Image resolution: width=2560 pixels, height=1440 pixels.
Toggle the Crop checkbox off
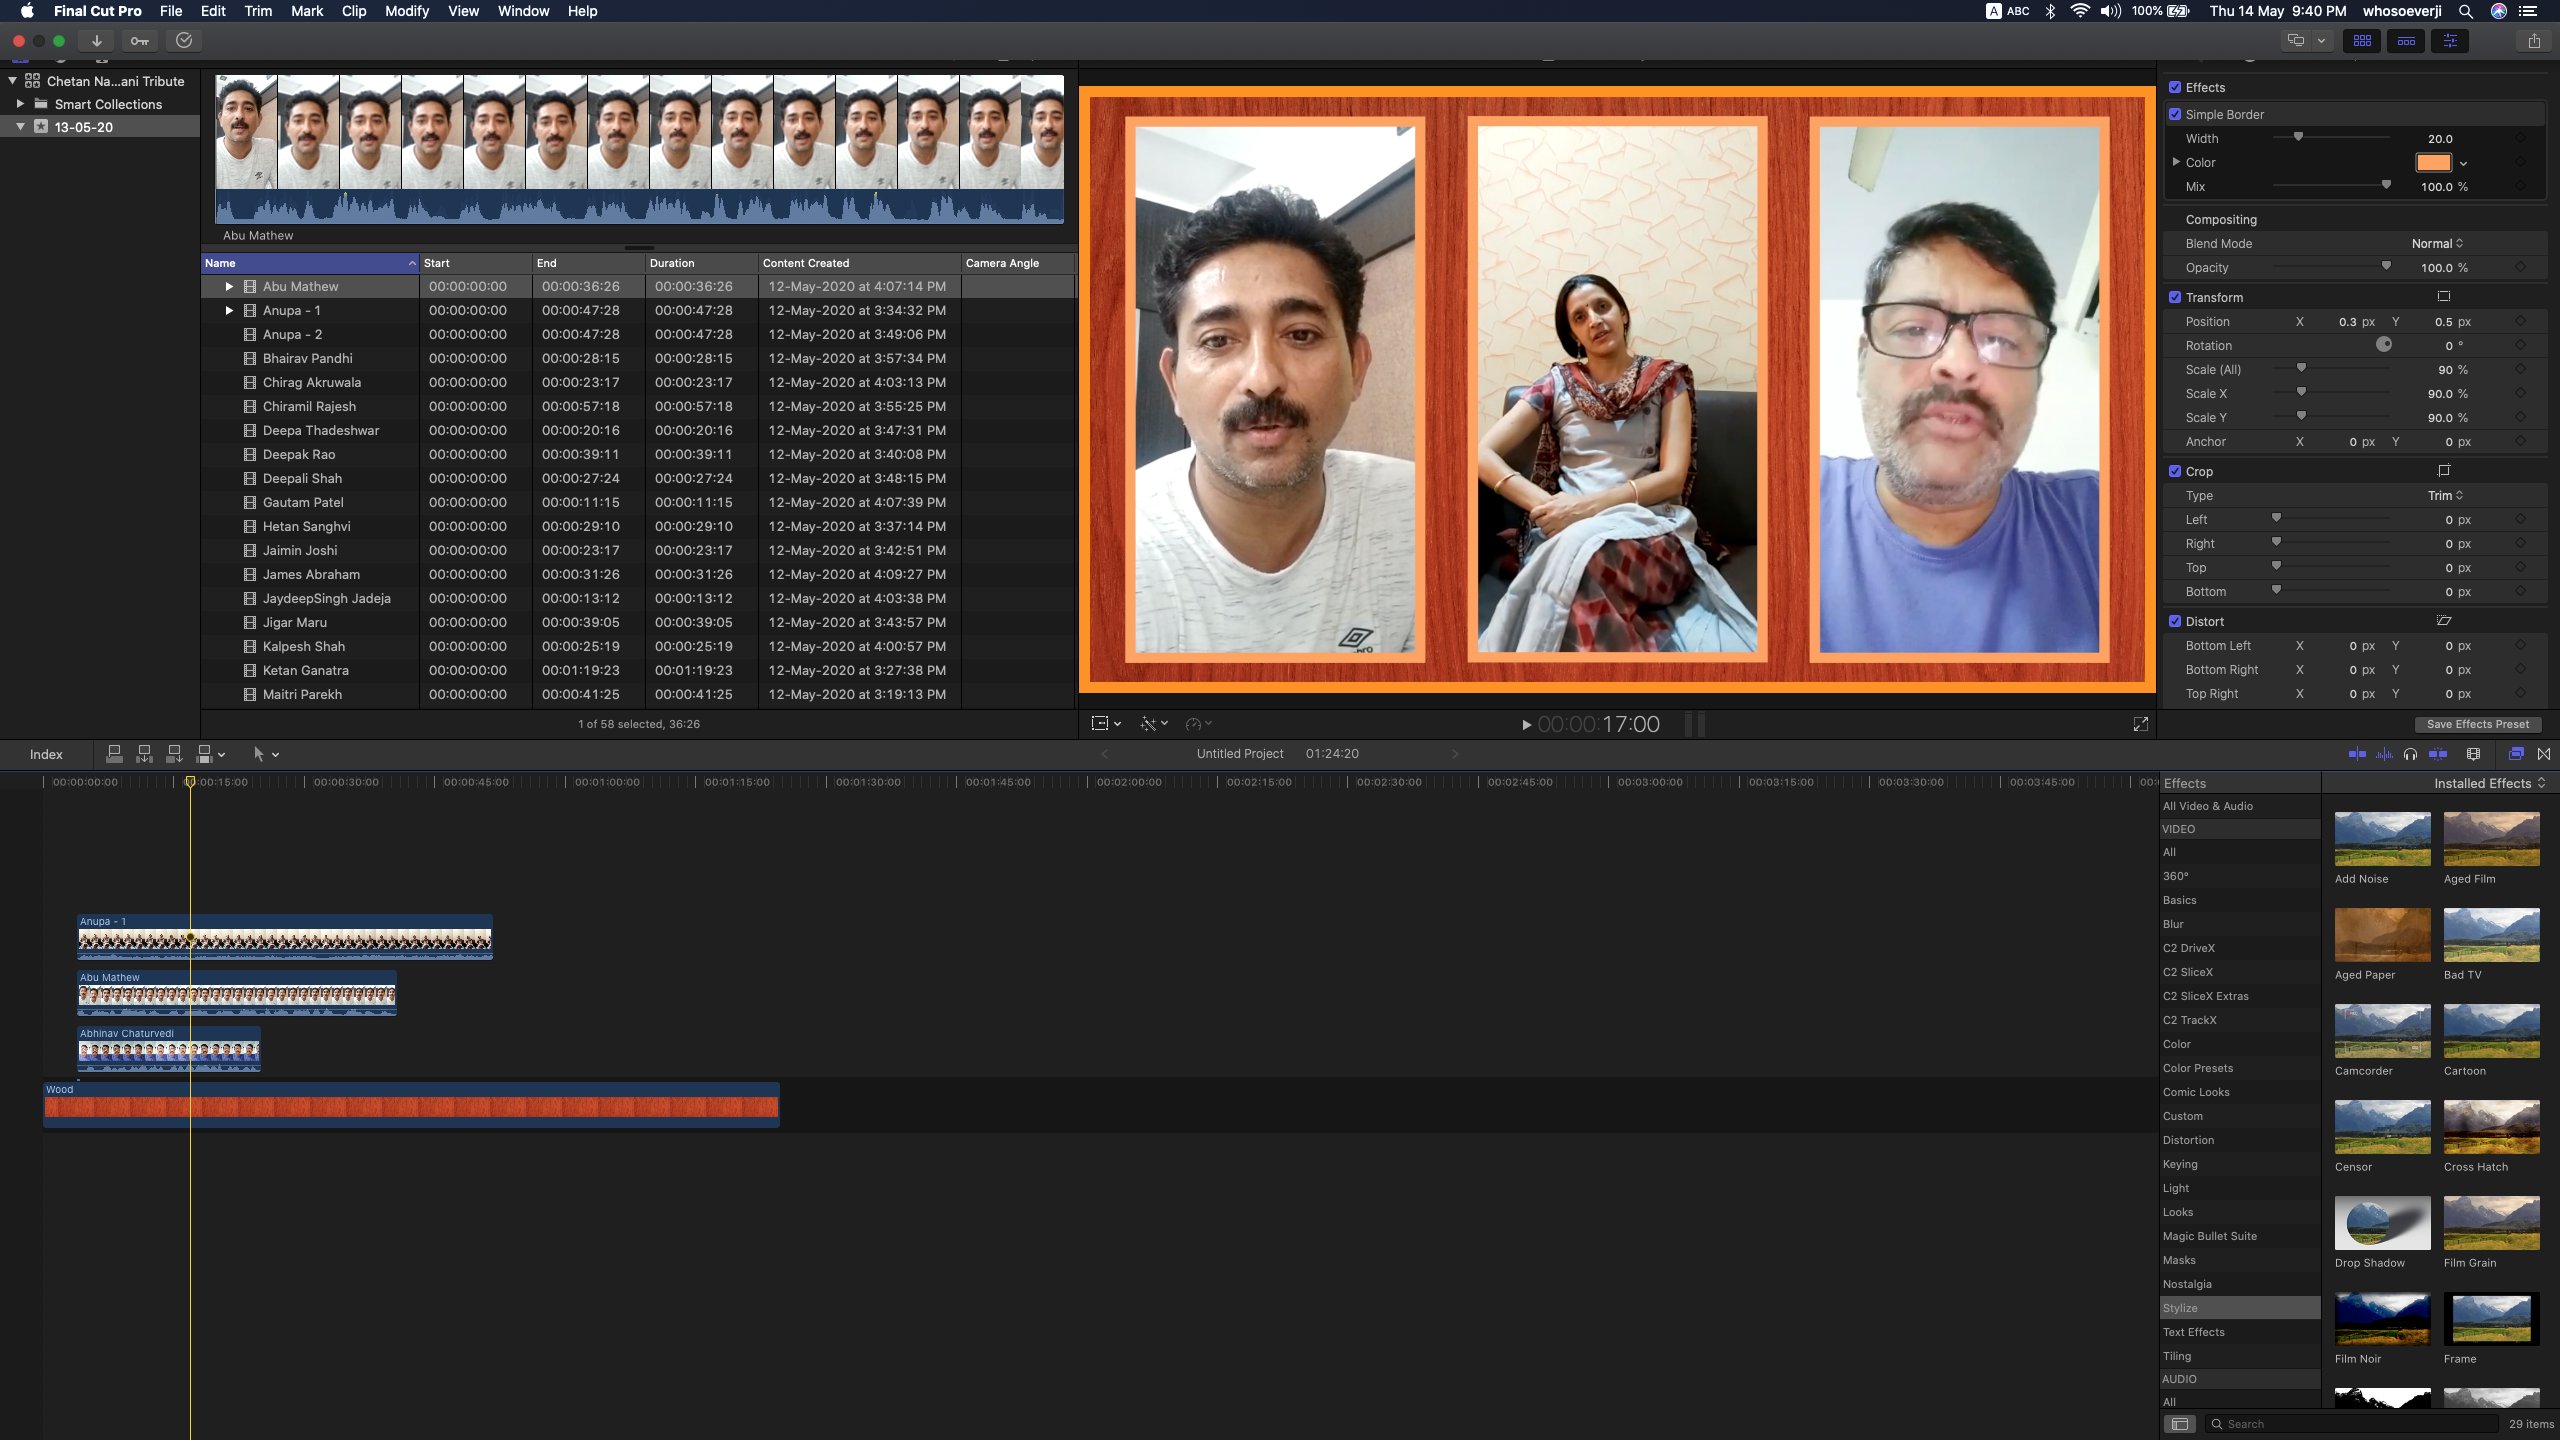click(x=2174, y=471)
